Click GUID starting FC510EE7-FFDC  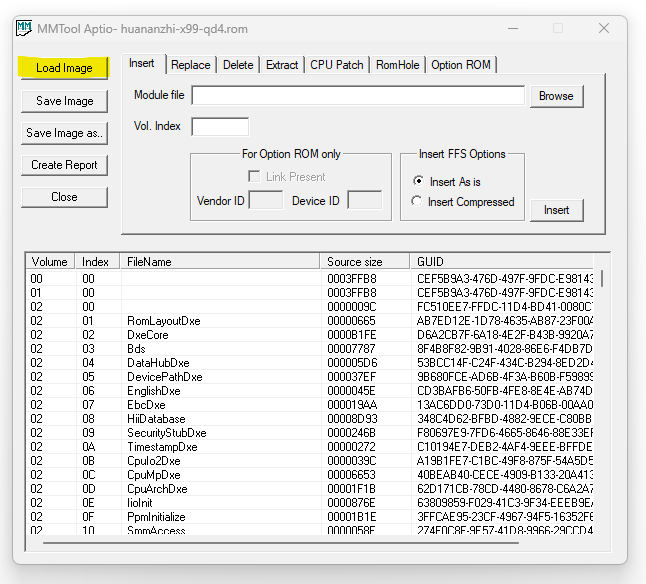point(505,307)
